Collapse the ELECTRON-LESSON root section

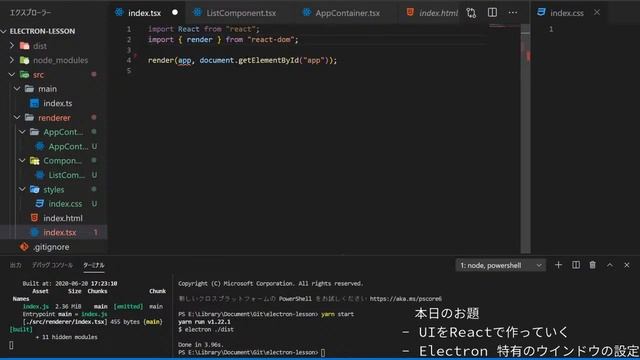4,31
